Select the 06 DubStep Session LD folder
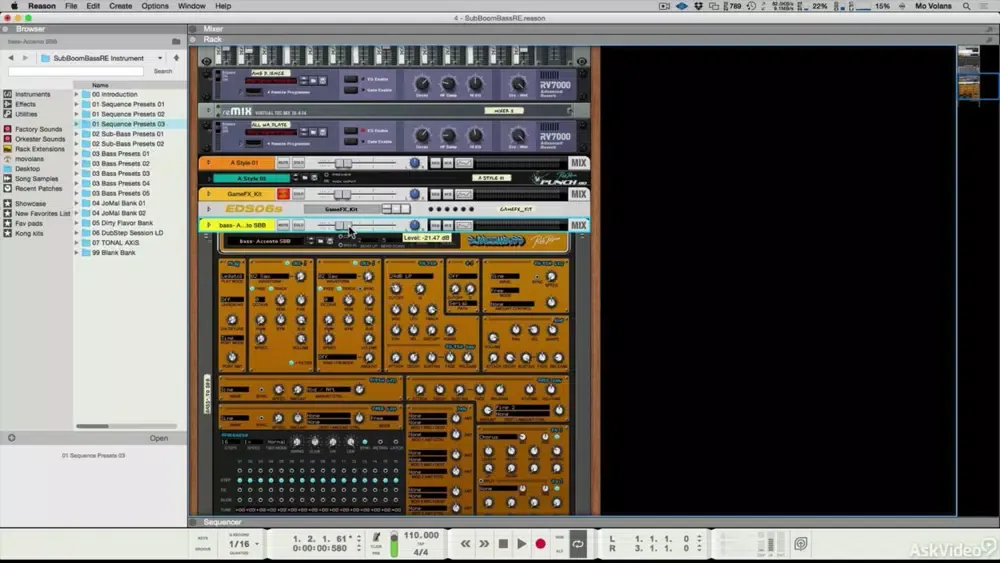 pos(128,233)
